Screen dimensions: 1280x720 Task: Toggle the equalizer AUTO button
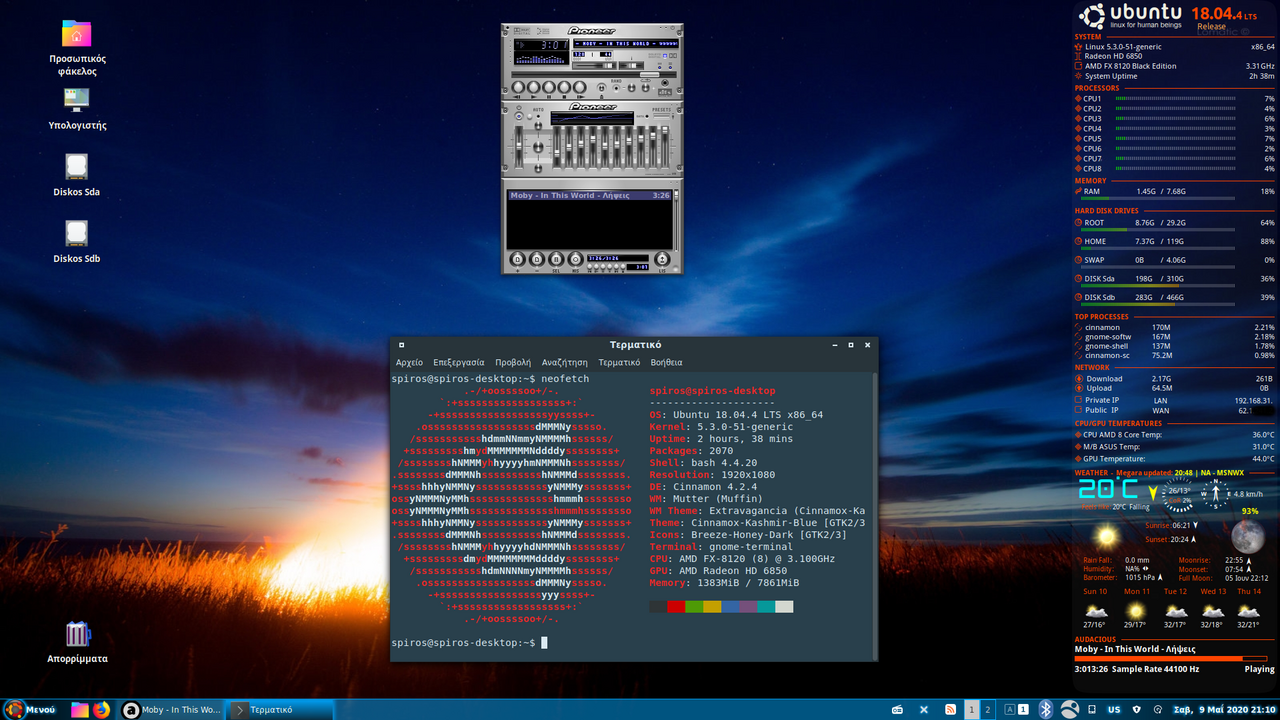(x=538, y=117)
